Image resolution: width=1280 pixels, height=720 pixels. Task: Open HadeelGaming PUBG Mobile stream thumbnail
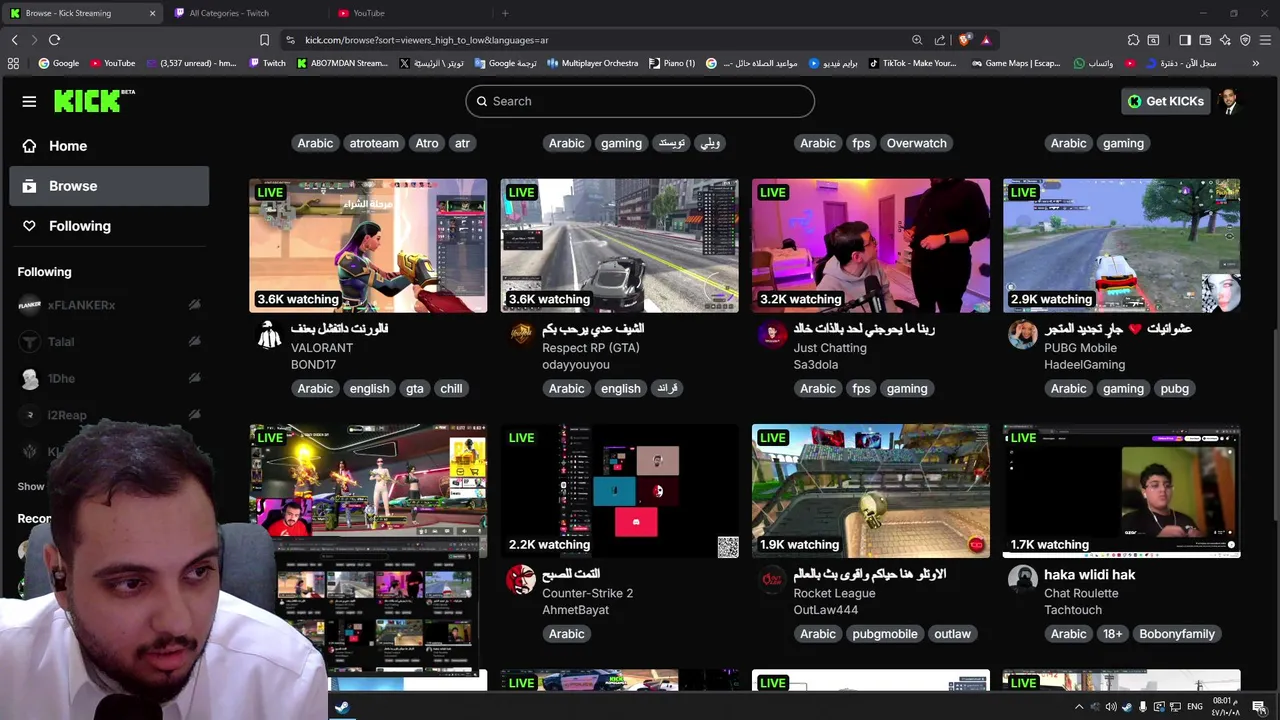tap(1121, 246)
